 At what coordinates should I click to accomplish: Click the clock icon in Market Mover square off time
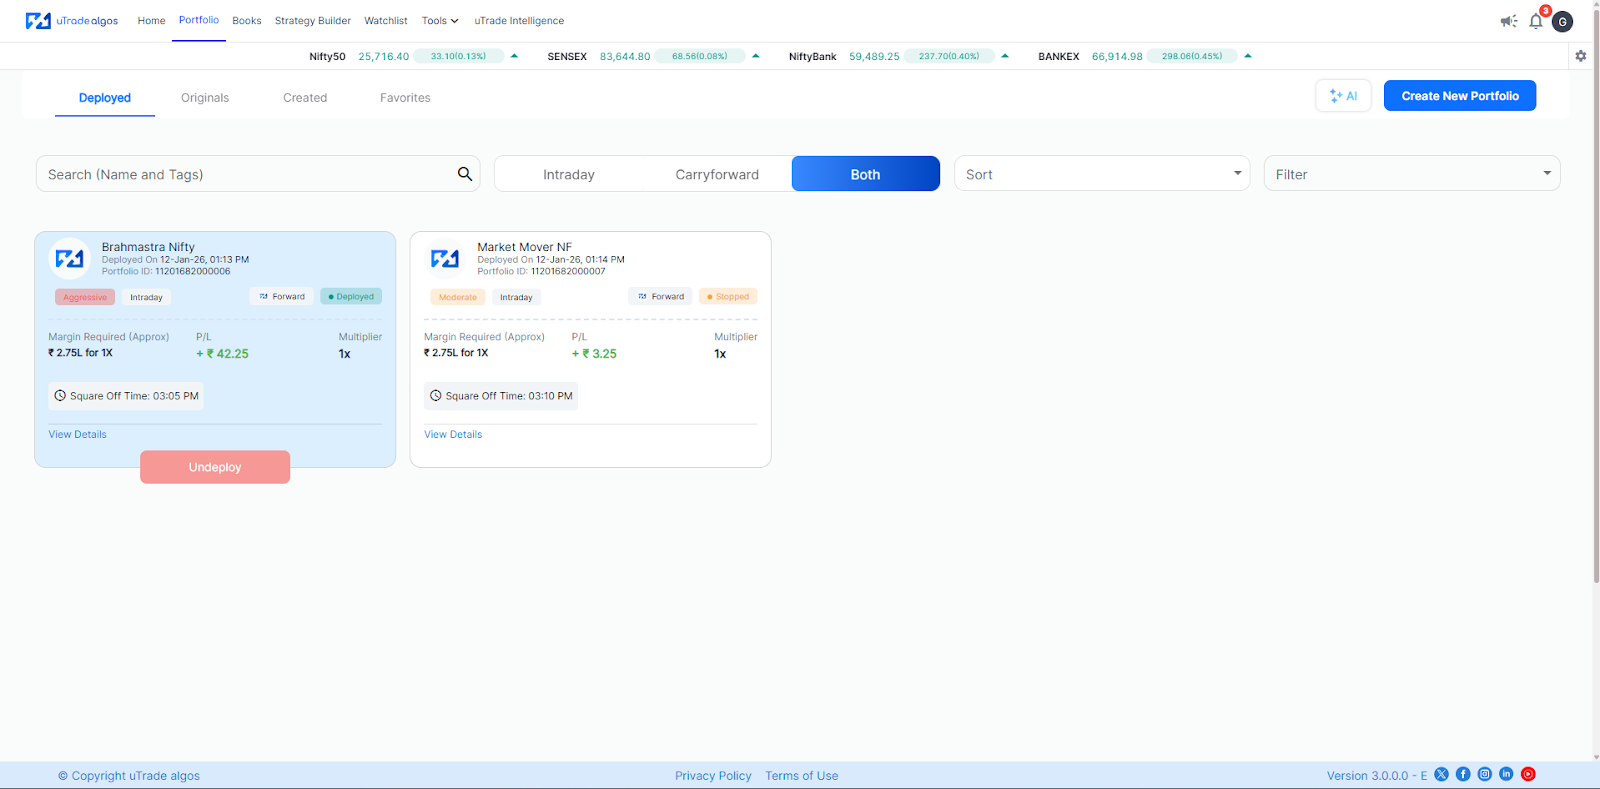click(x=436, y=396)
